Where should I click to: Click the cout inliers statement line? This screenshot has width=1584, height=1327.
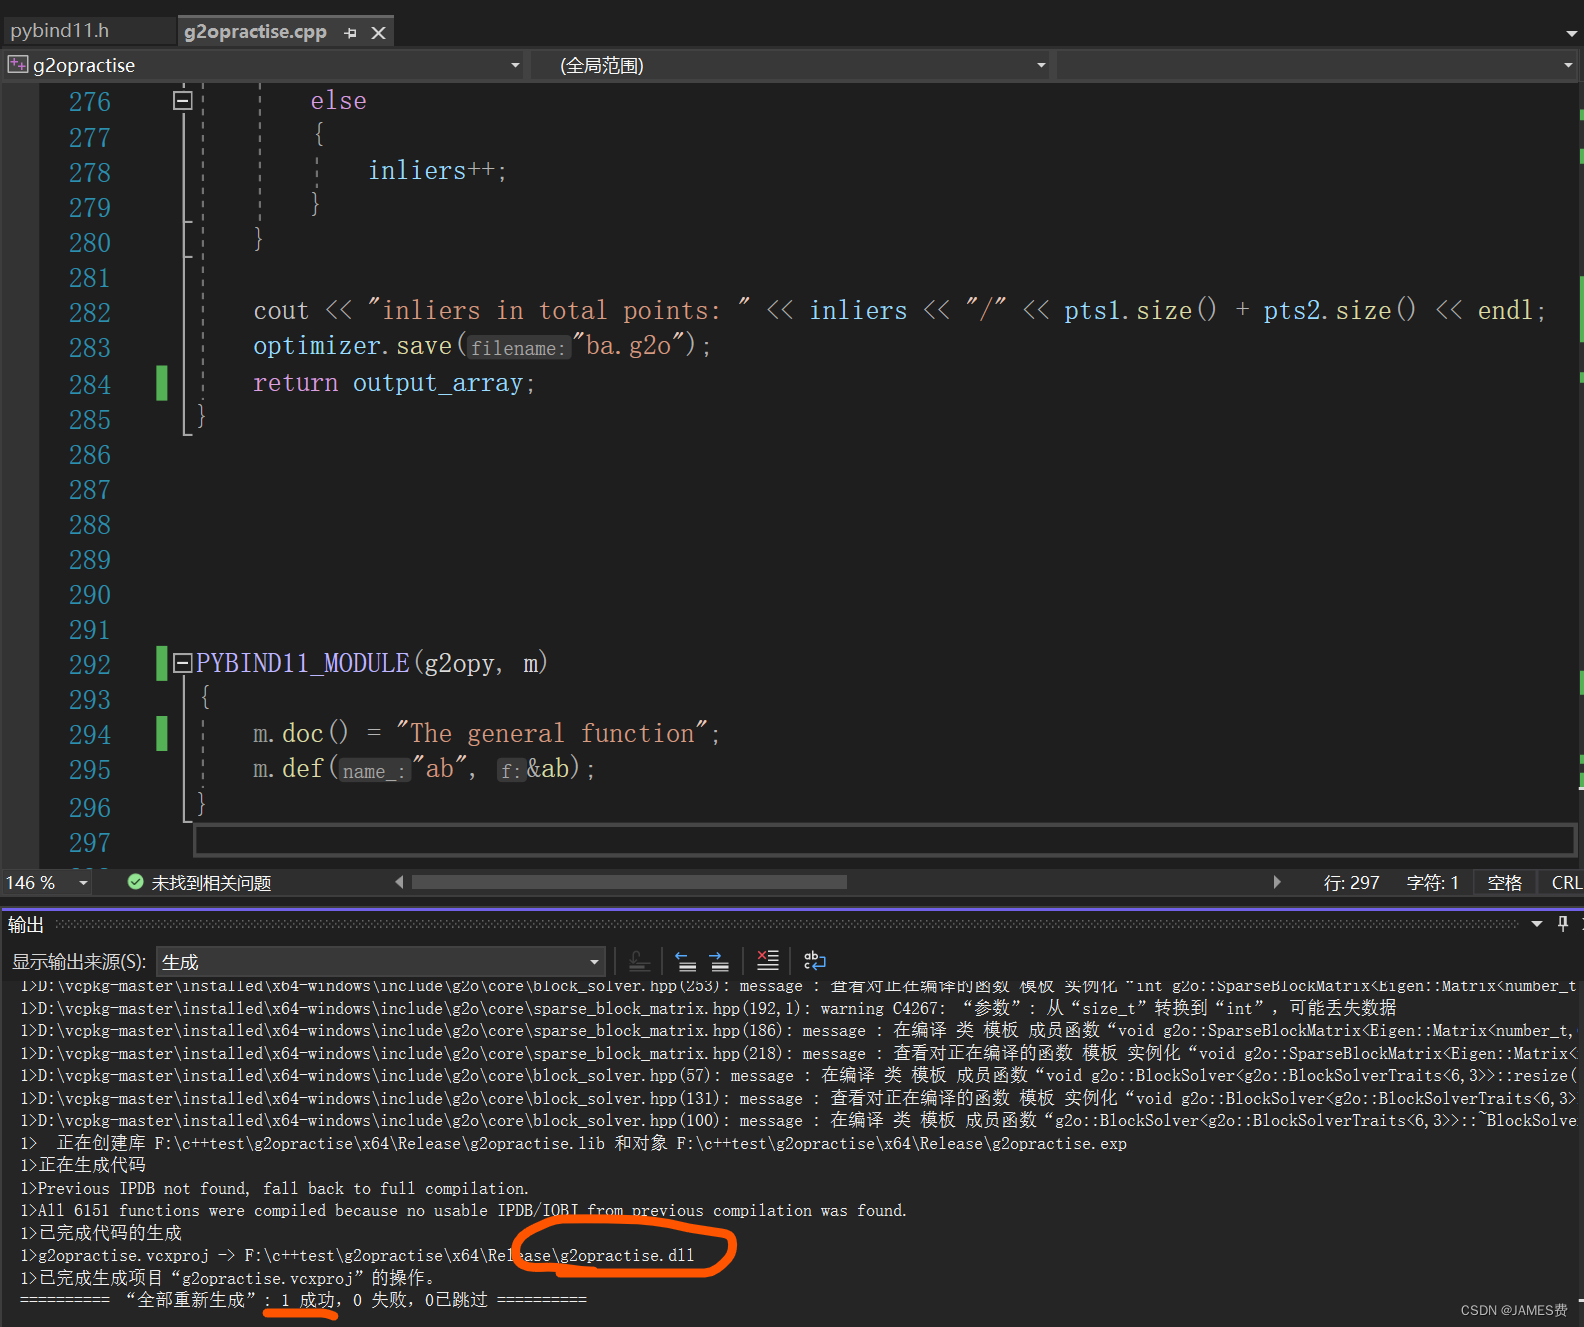pyautogui.click(x=899, y=311)
